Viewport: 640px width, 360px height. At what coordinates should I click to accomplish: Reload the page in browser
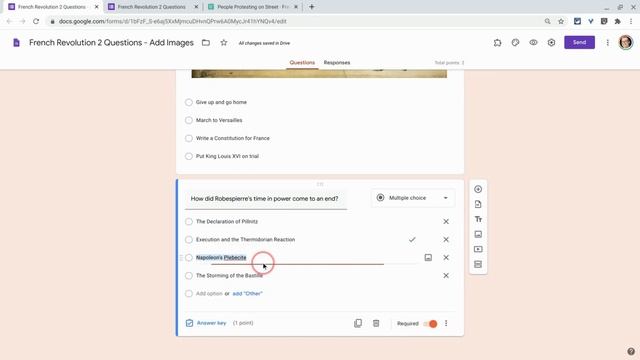click(36, 21)
